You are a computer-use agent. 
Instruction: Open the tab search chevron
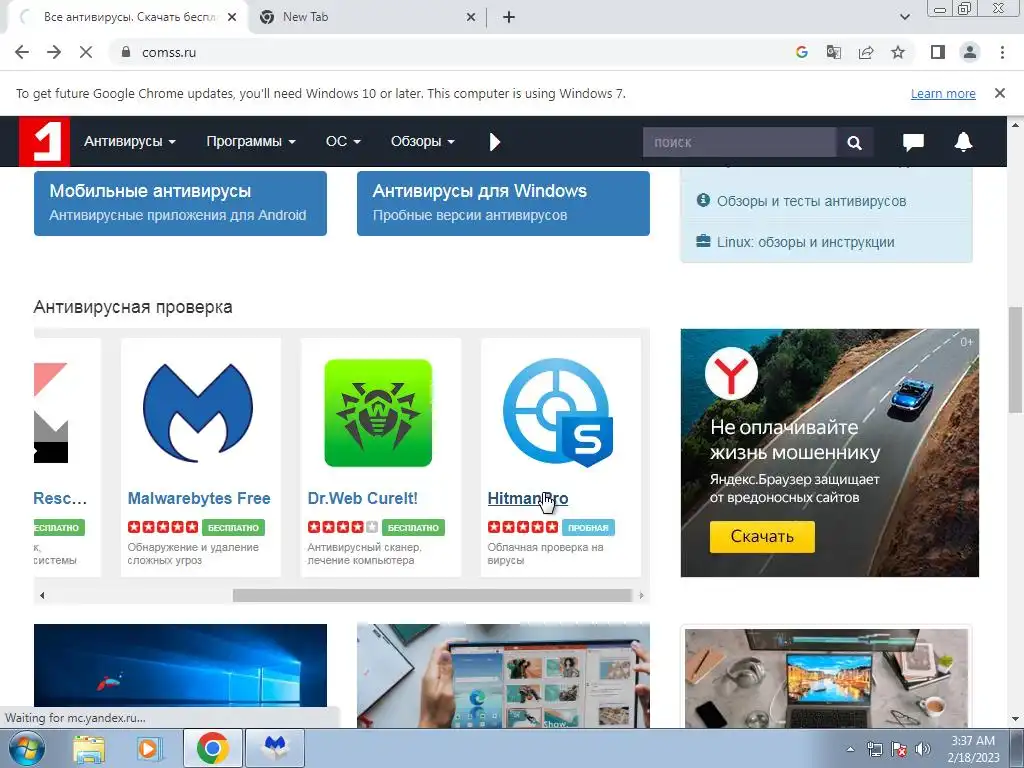click(x=904, y=17)
